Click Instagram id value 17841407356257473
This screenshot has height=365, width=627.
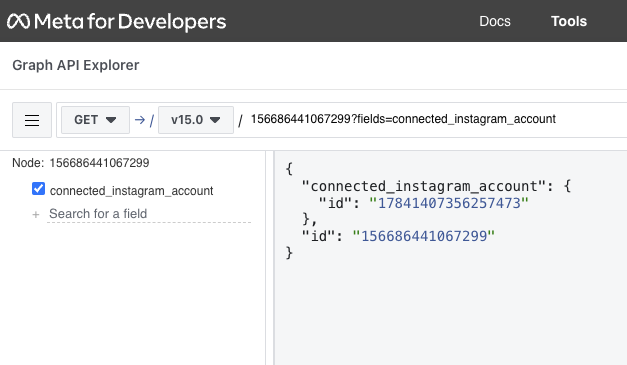[x=449, y=203]
